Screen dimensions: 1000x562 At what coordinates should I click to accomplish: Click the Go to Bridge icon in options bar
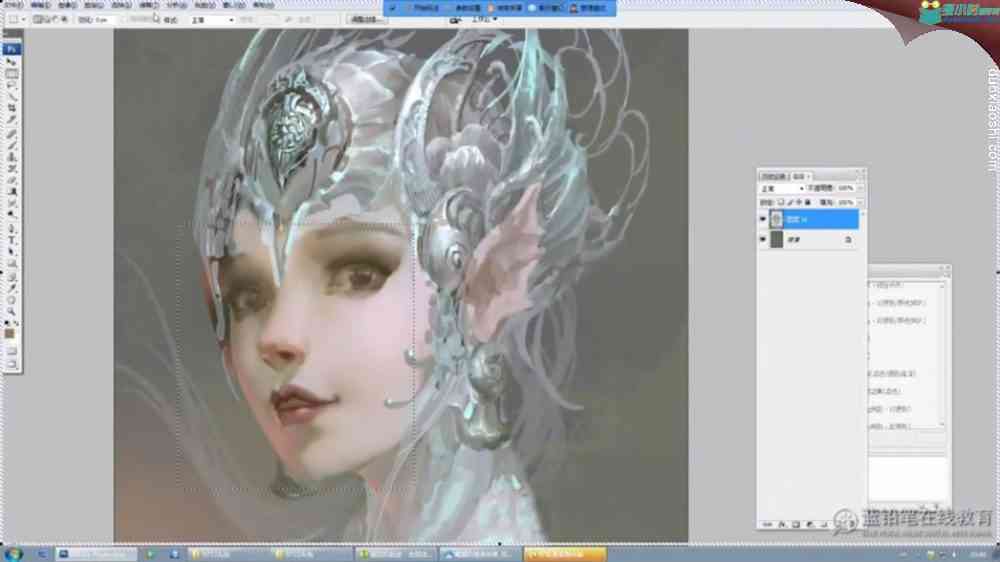pos(455,20)
